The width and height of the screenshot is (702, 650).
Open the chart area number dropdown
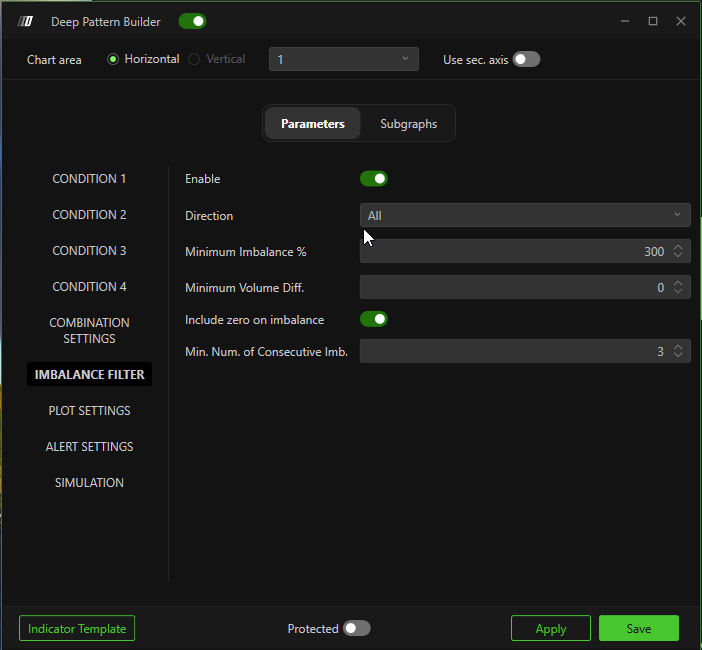[x=343, y=59]
